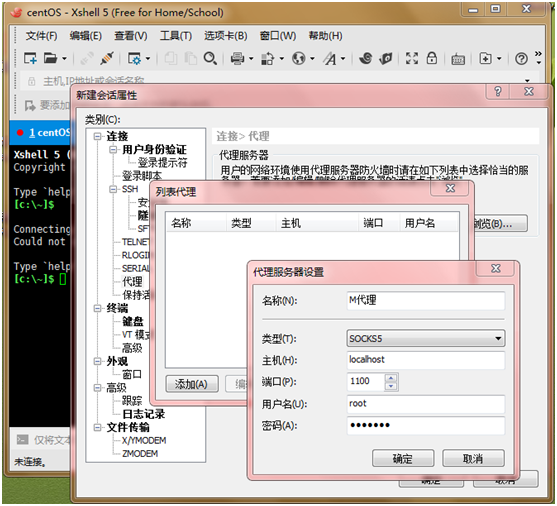
Task: Open the 查看(V) menu
Action: click(131, 36)
